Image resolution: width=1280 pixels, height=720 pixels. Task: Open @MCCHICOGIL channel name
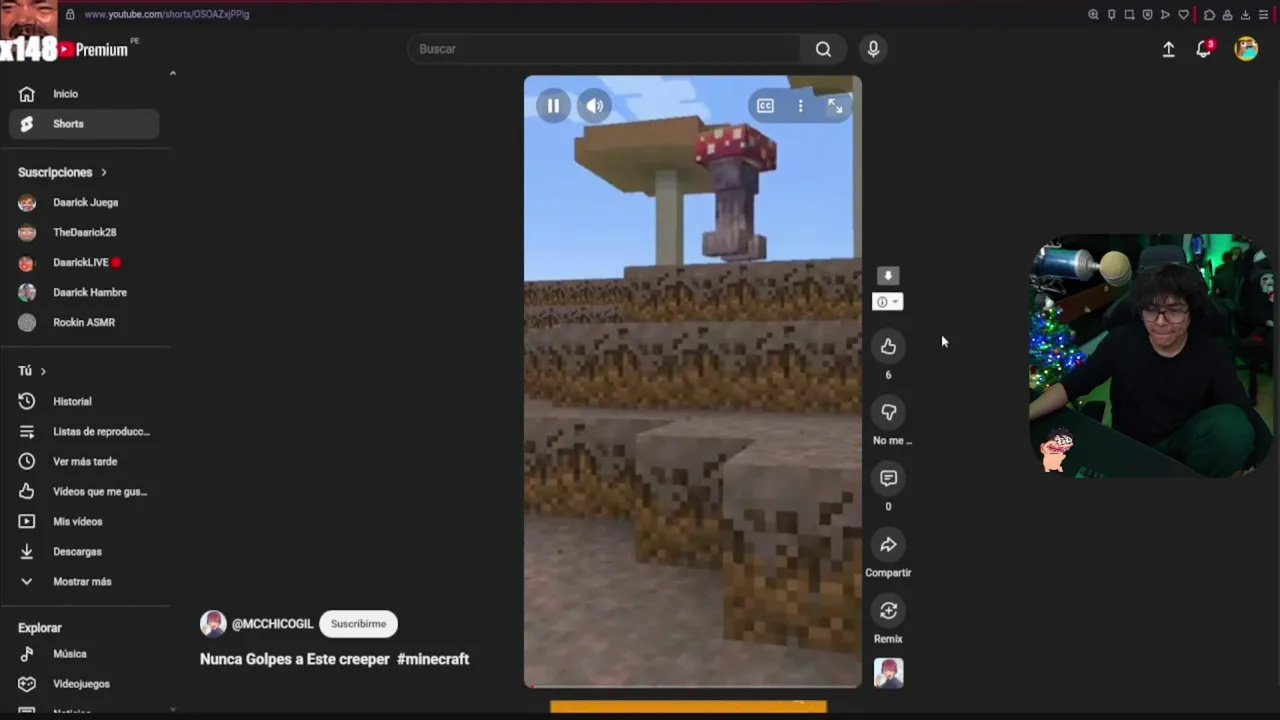(x=272, y=624)
